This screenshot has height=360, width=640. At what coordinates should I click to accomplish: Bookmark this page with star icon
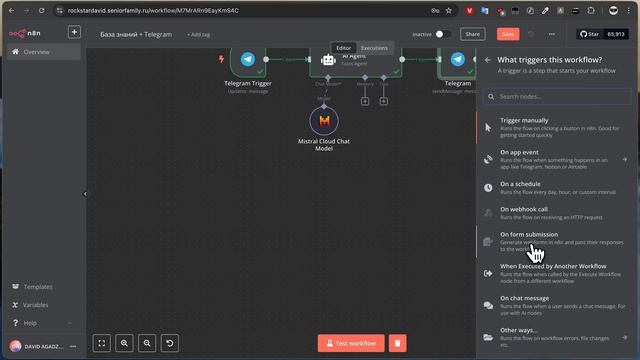449,11
